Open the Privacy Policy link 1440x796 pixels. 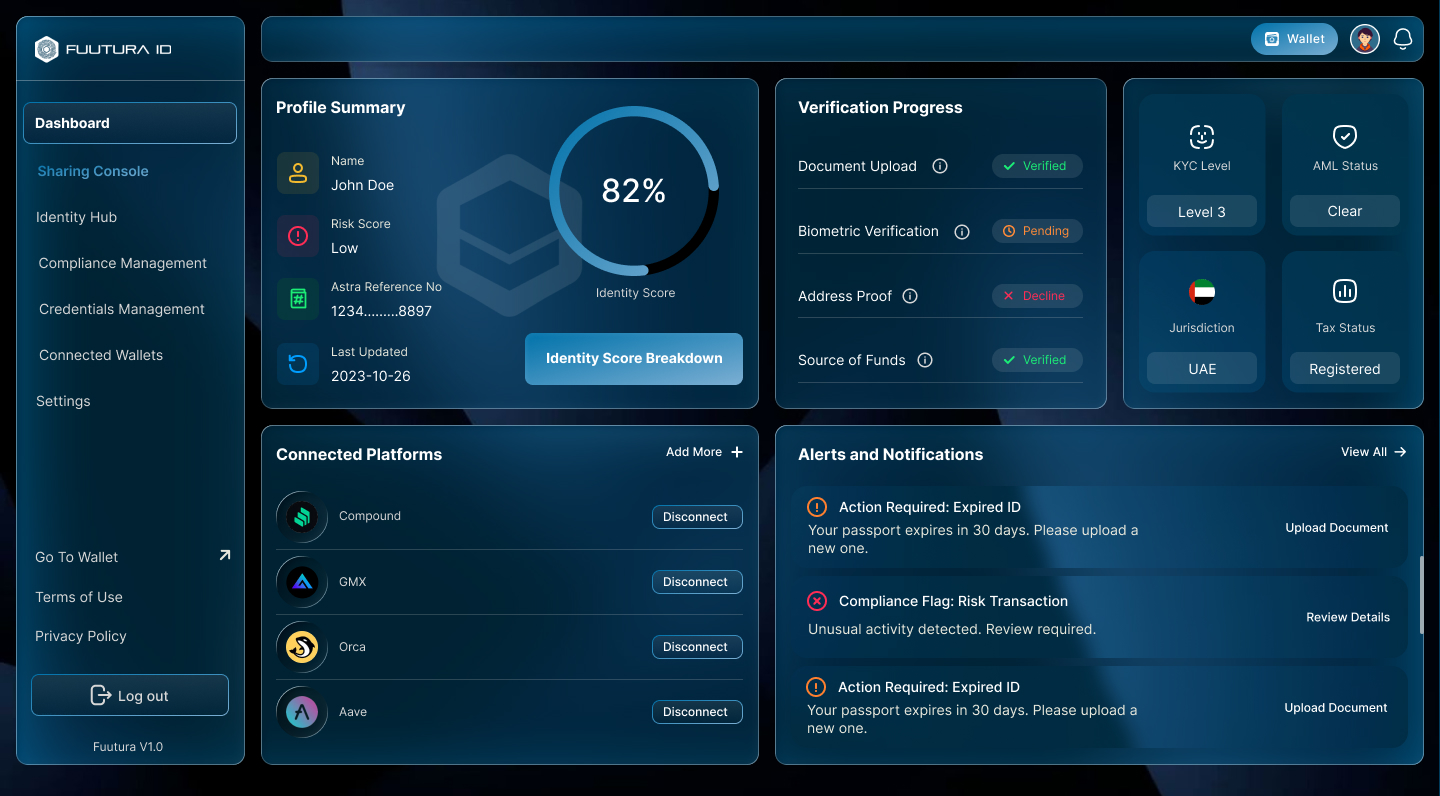pyautogui.click(x=81, y=636)
